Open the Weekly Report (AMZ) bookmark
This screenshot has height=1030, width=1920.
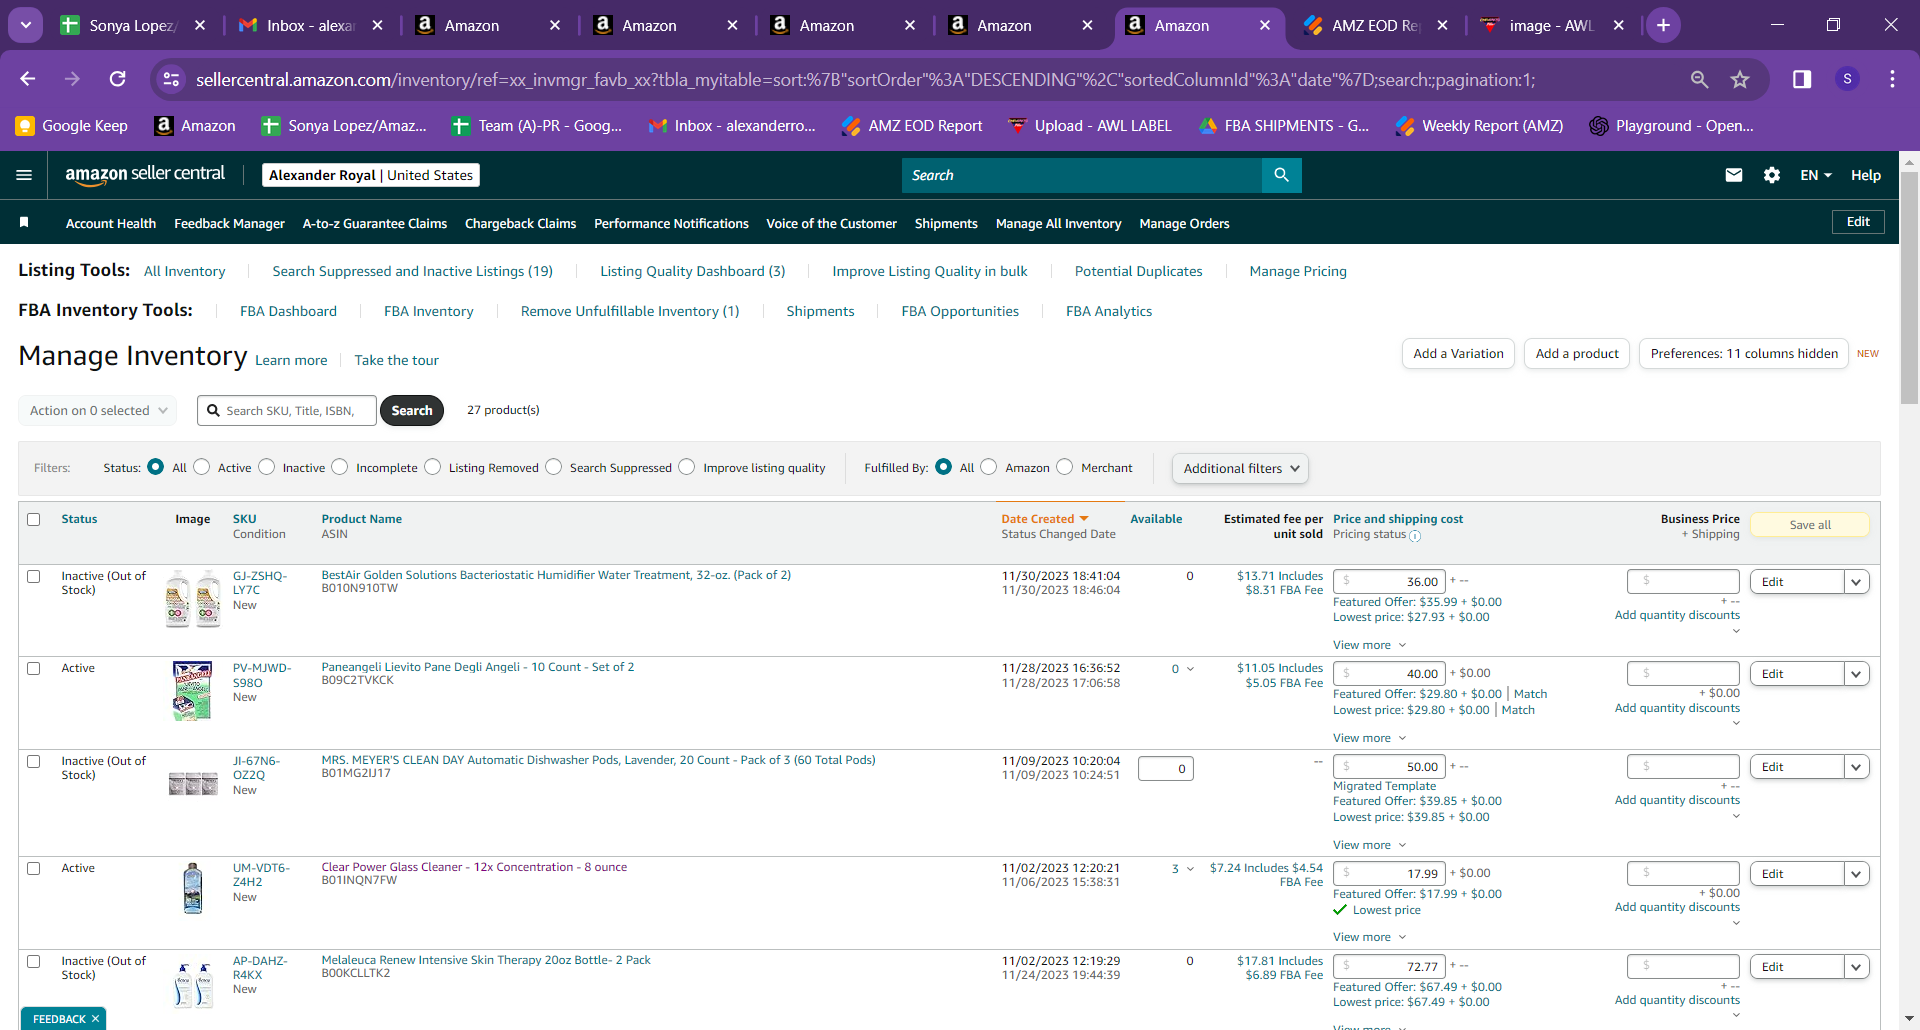[x=1479, y=125]
